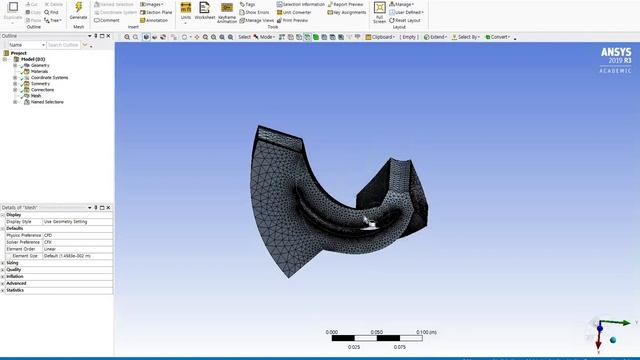The width and height of the screenshot is (640, 360).
Task: Expand the Named Selections tree node
Action: [x=15, y=102]
